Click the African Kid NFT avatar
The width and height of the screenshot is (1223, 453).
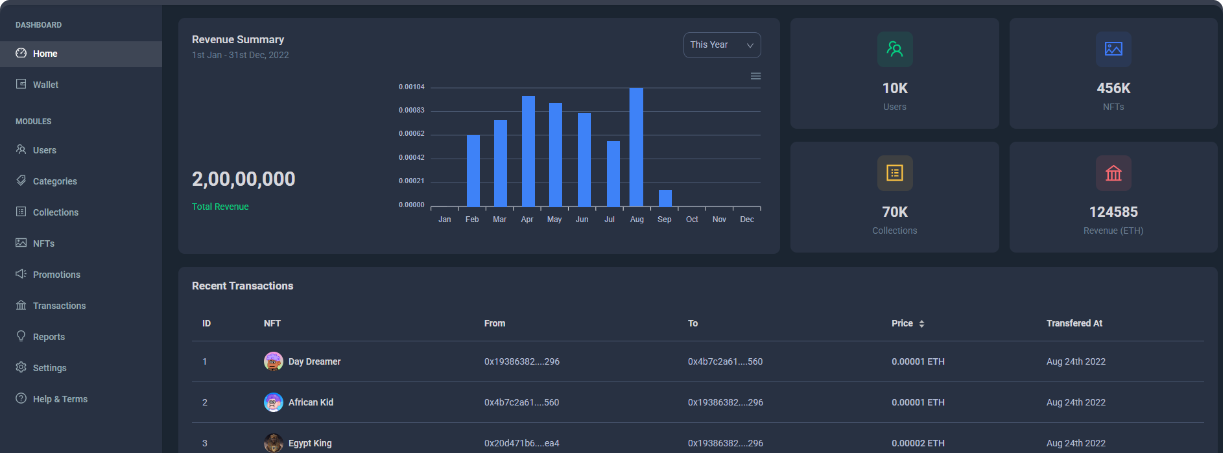pyautogui.click(x=273, y=402)
